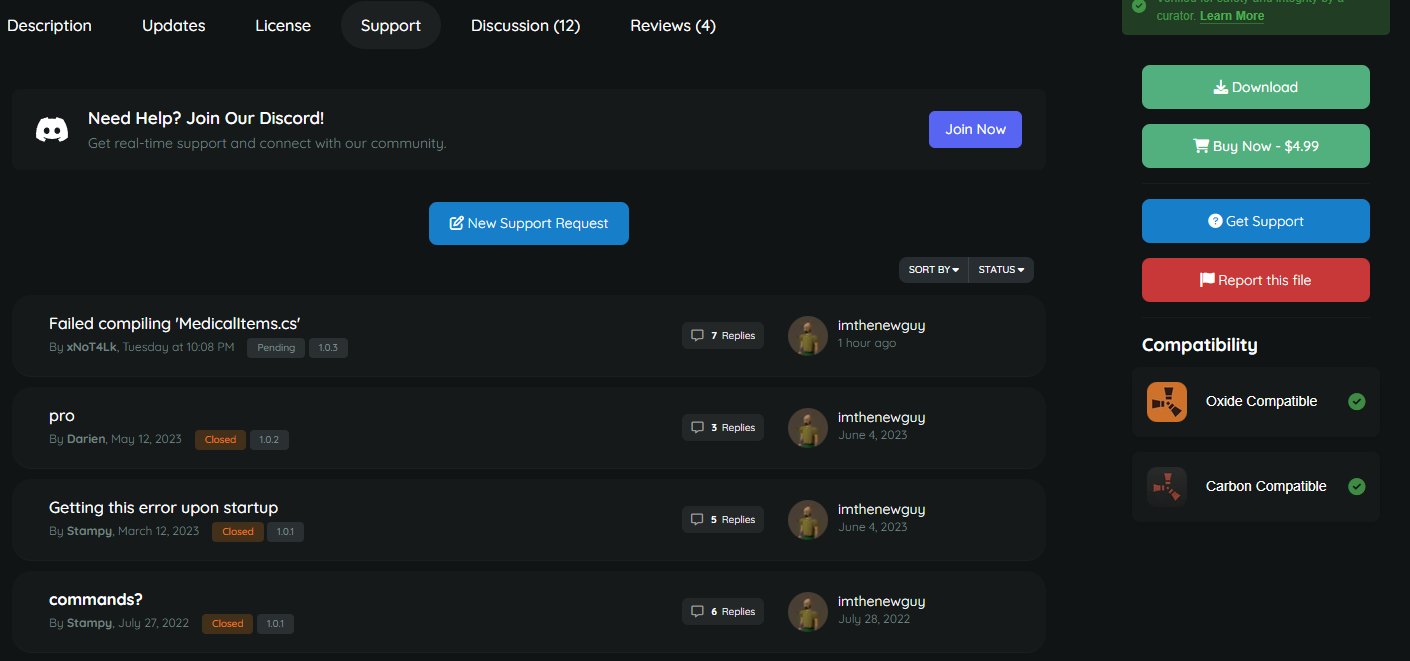This screenshot has width=1410, height=661.
Task: Follow the Learn More link
Action: (1231, 16)
